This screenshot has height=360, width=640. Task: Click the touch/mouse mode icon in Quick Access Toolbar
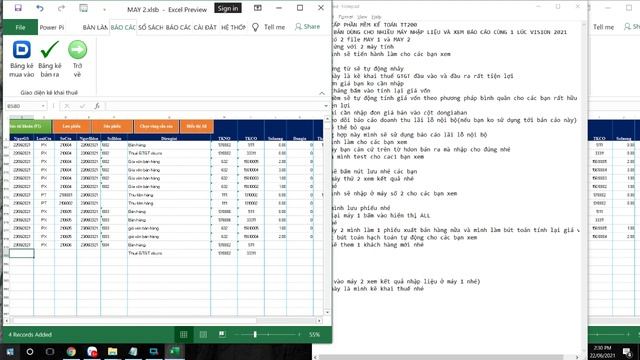(83, 8)
